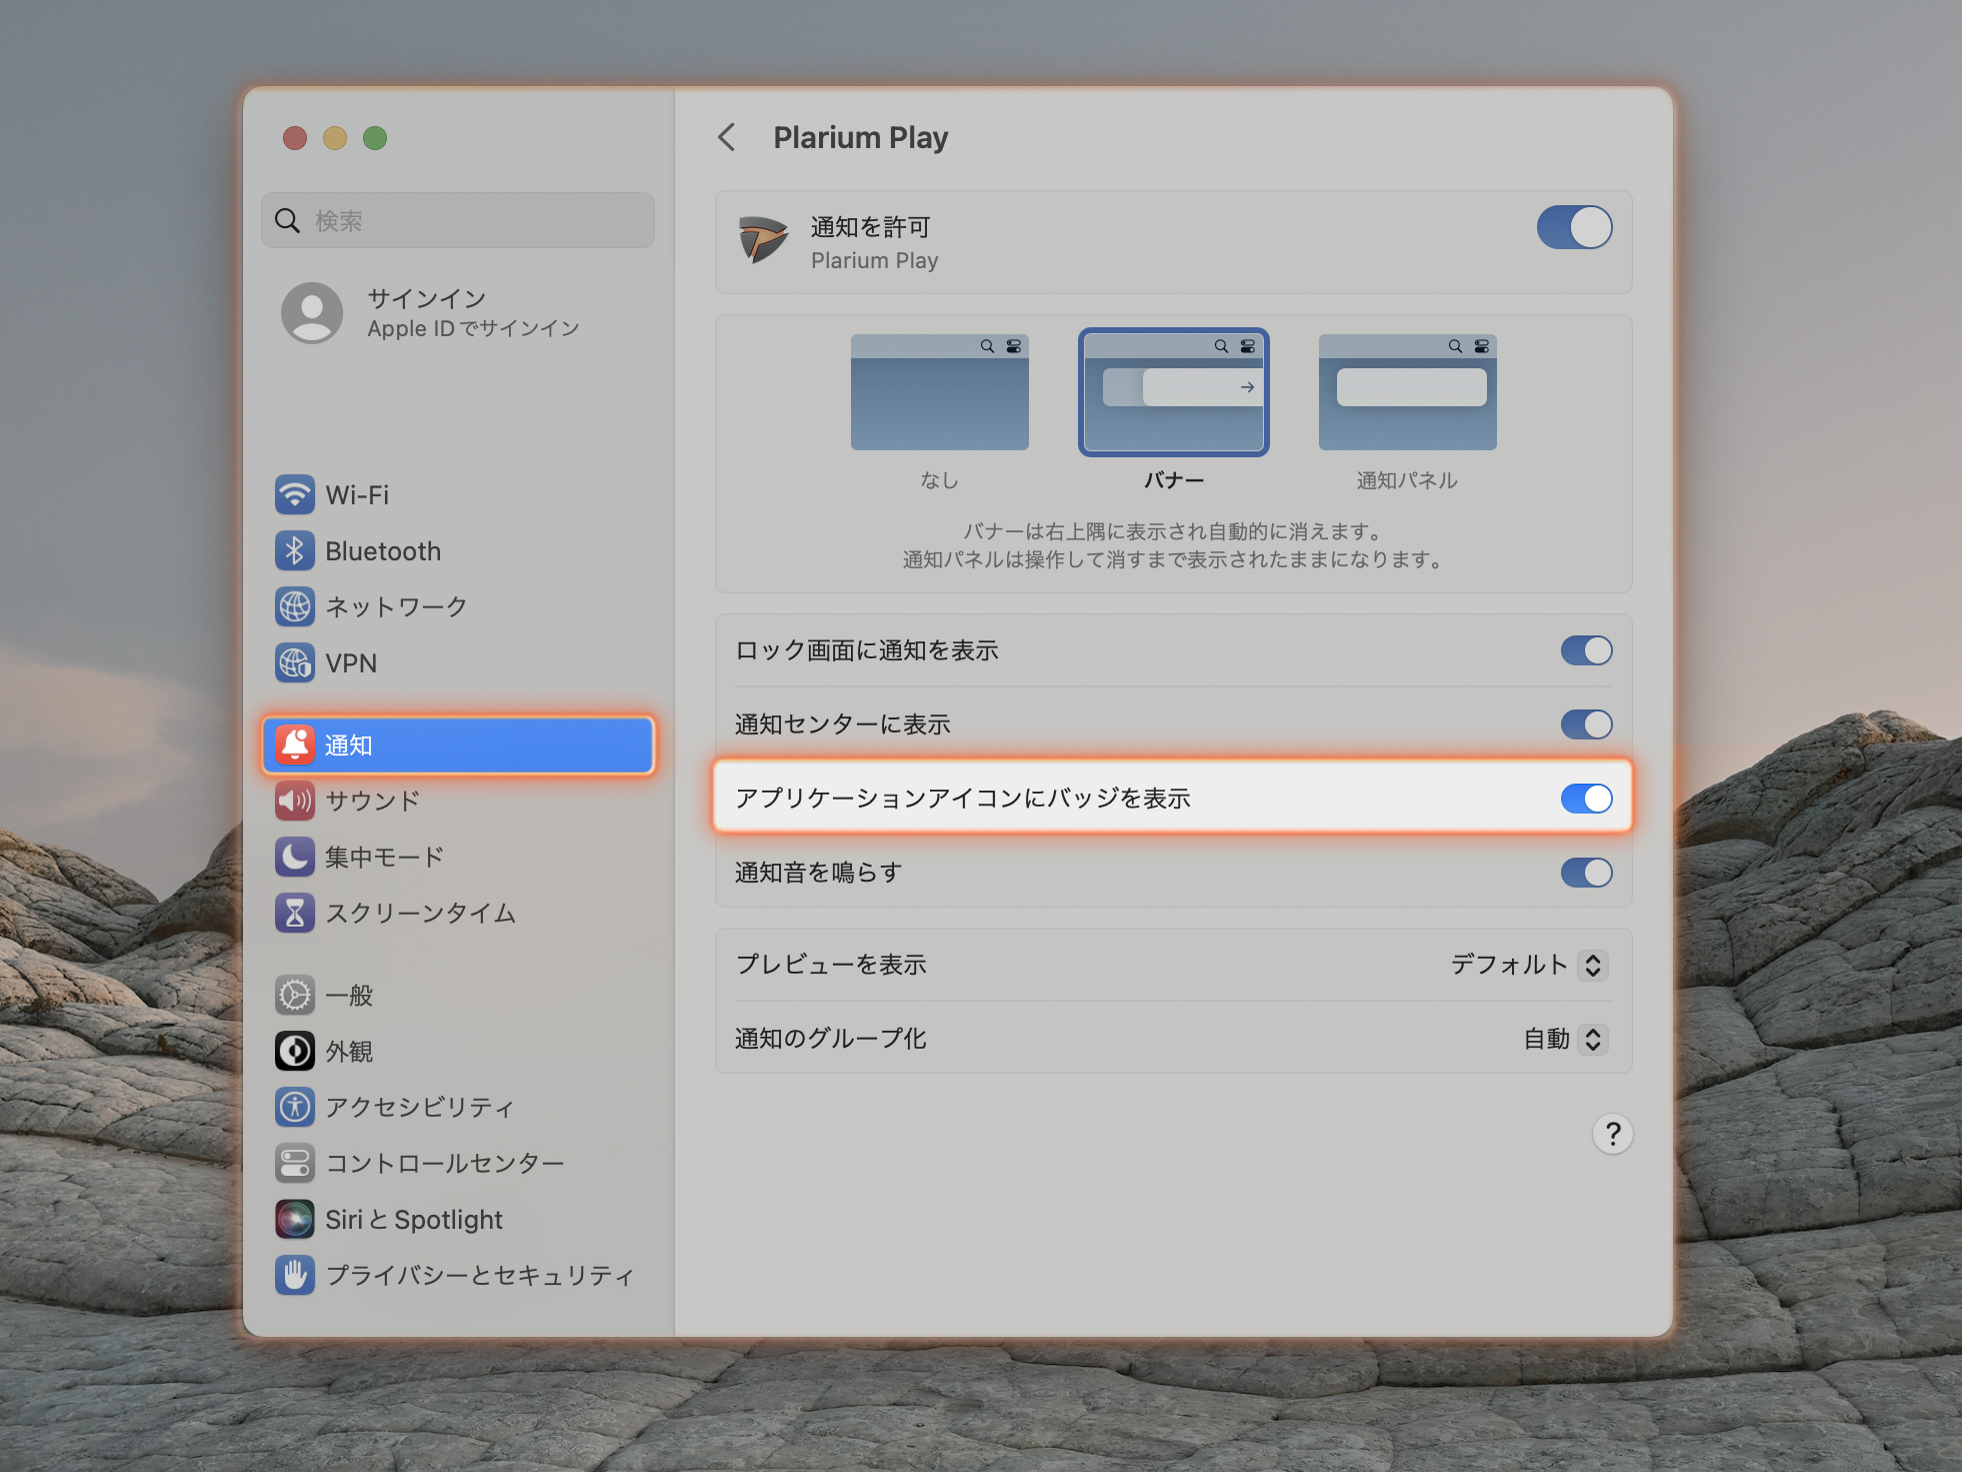
Task: Click the スクリーンタイム hourglass icon
Action: 295,913
